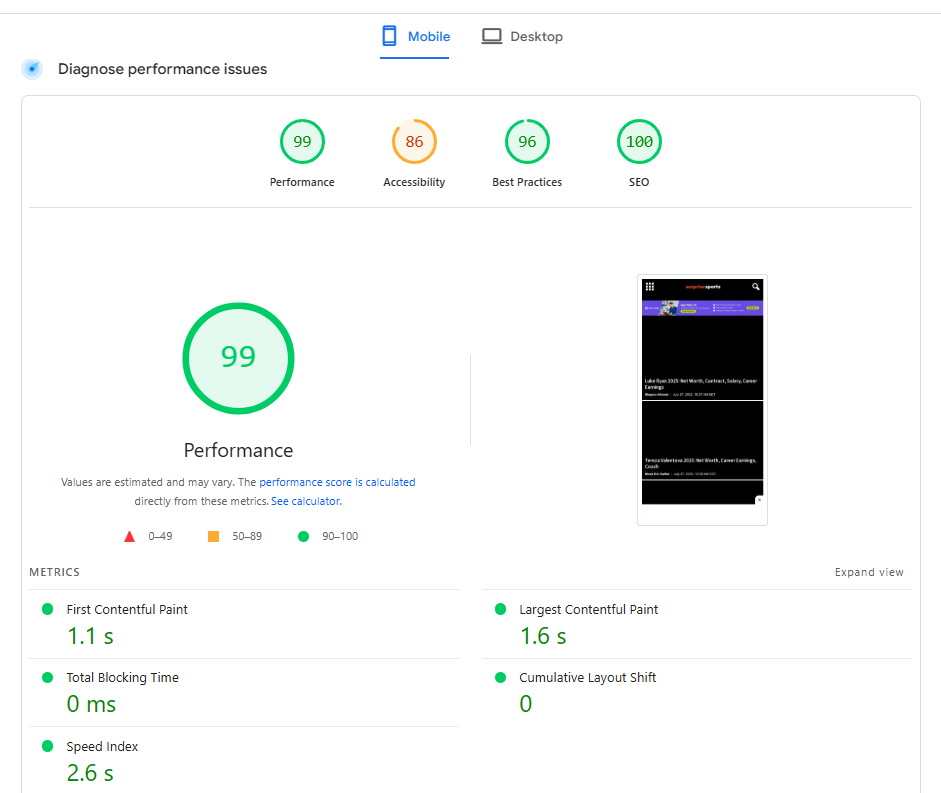Click the Accessibility 86 score gauge
This screenshot has width=941, height=793.
coord(414,141)
